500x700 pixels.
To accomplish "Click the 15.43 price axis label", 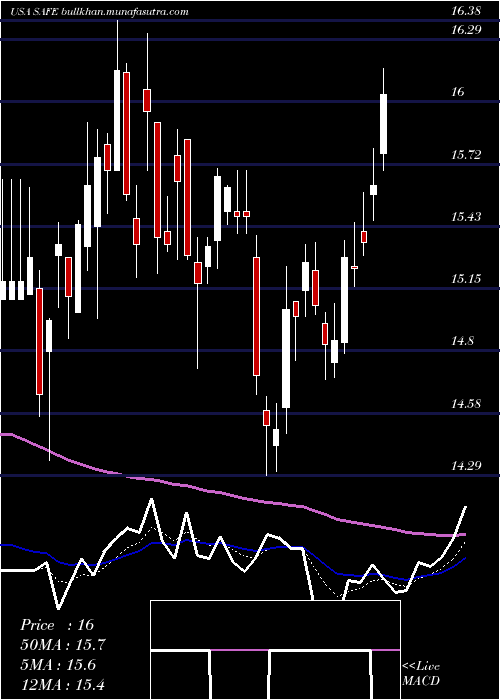I will (466, 217).
